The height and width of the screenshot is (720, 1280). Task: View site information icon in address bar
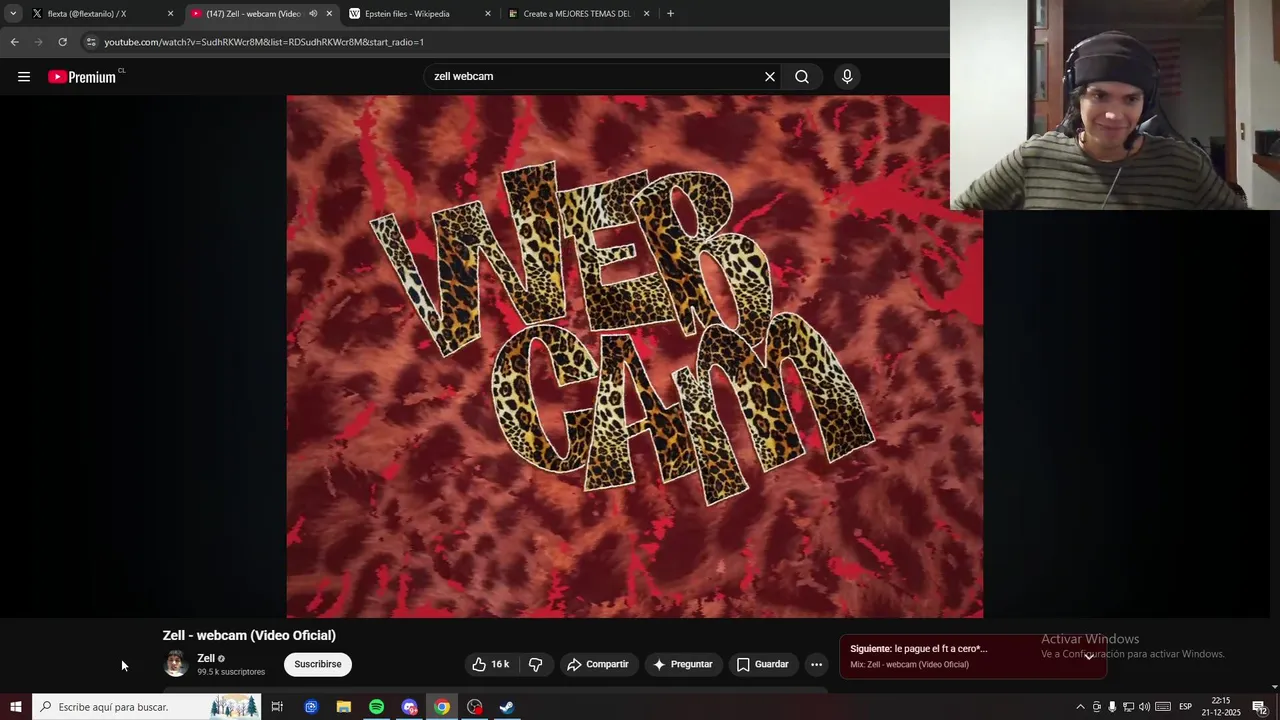click(x=91, y=42)
